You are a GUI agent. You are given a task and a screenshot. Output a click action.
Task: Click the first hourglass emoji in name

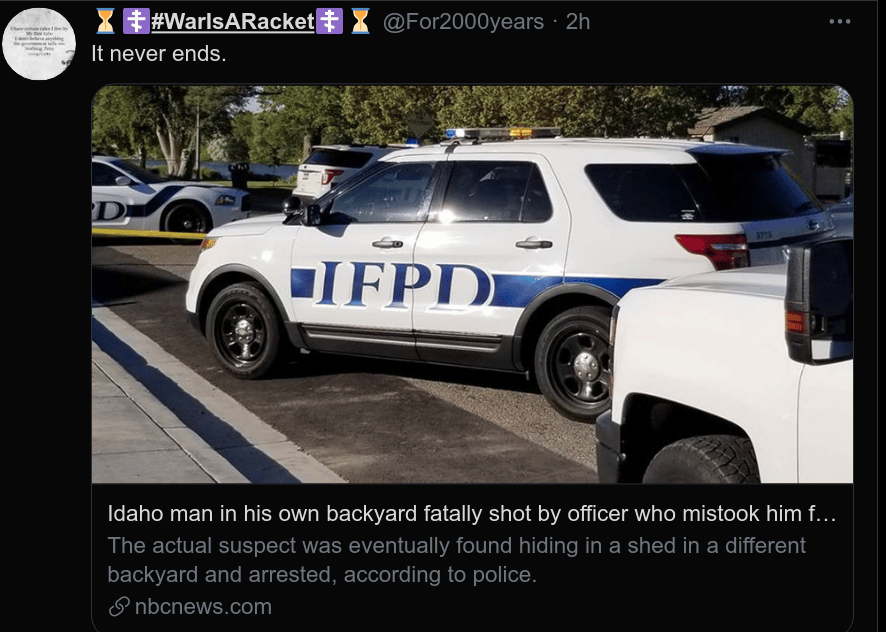105,21
